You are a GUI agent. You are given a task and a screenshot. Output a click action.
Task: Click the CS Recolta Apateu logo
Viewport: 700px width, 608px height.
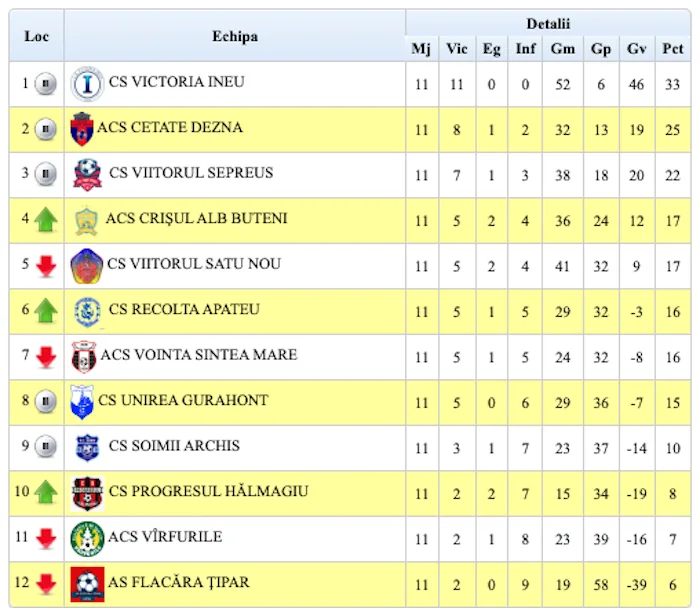coord(88,312)
